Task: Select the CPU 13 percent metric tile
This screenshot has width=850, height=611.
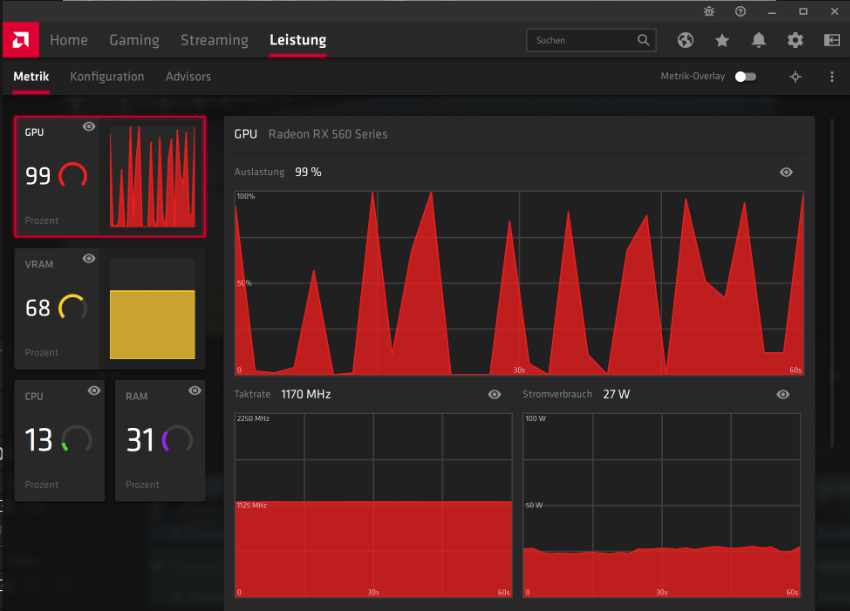Action: 60,440
